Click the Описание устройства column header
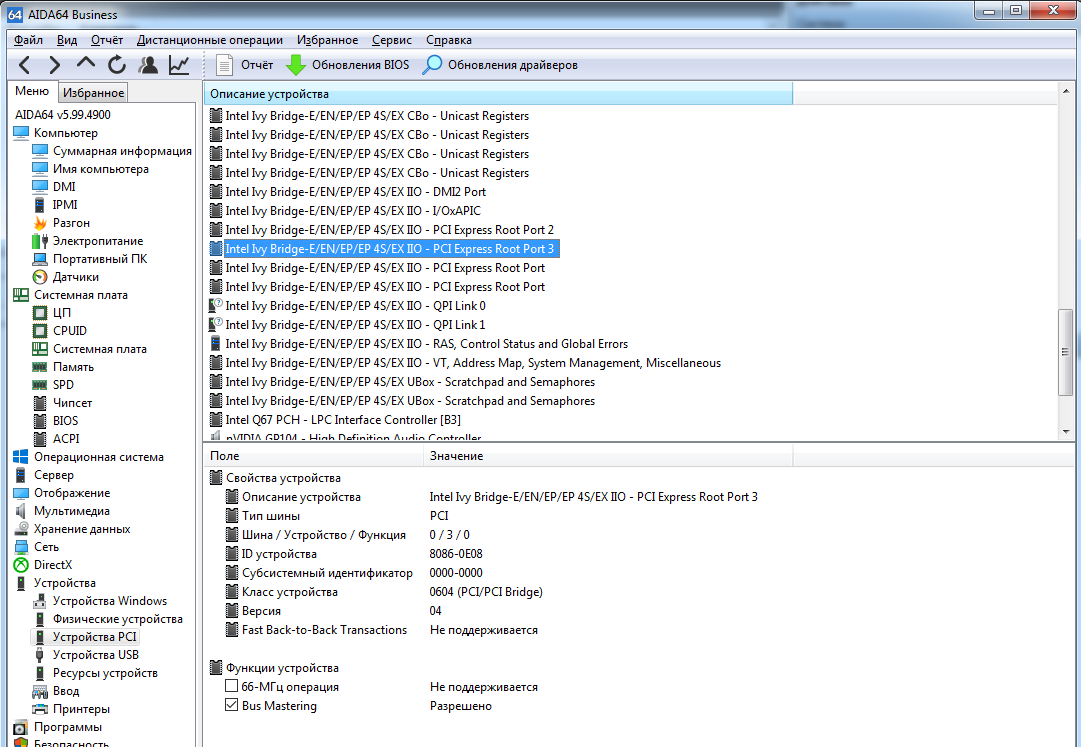This screenshot has width=1081, height=747. [498, 94]
